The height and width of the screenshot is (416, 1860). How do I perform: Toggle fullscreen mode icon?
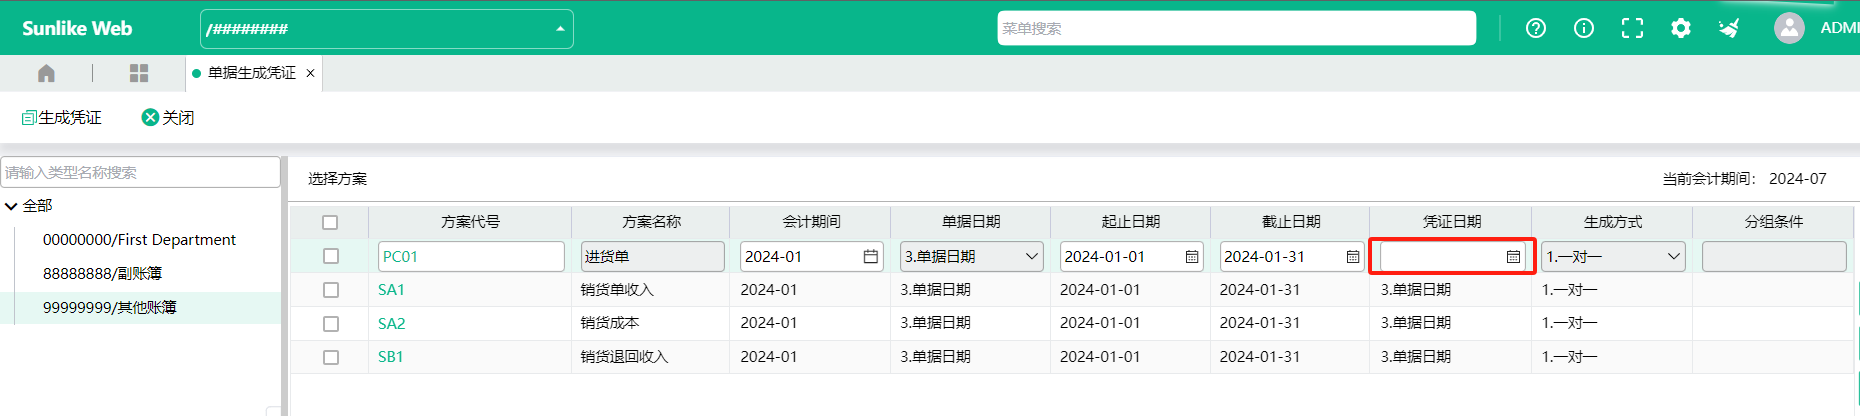tap(1632, 28)
